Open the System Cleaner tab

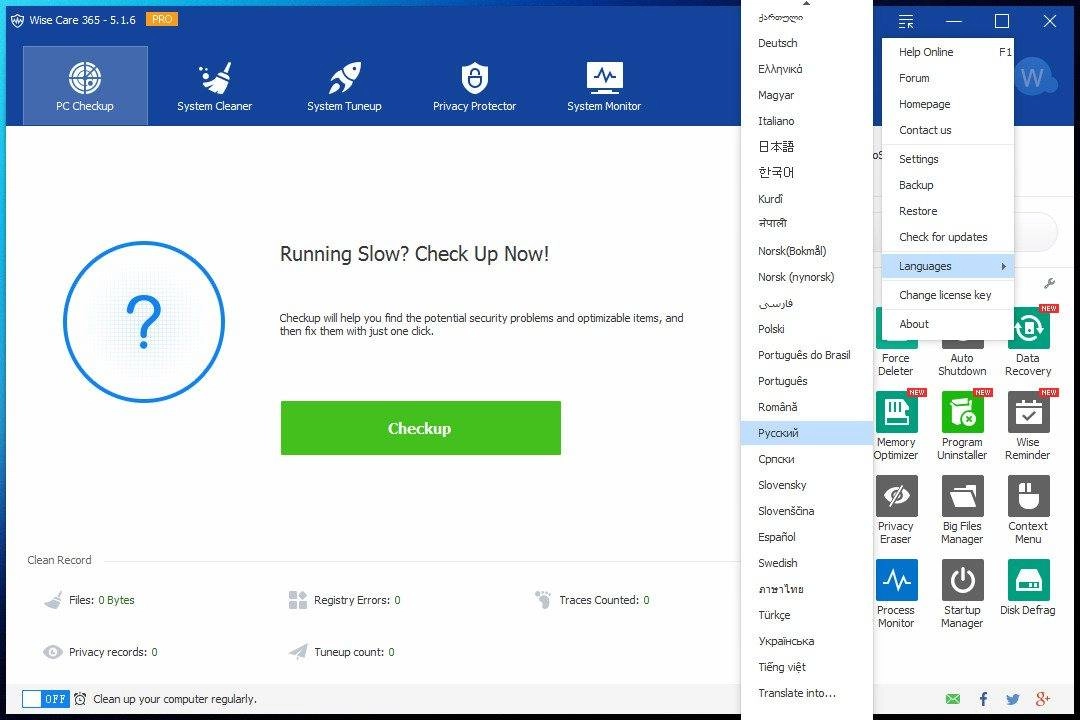pos(214,85)
